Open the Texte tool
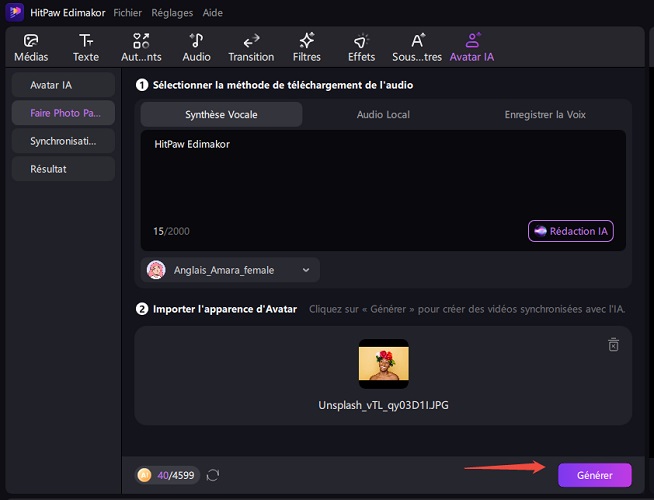 86,48
